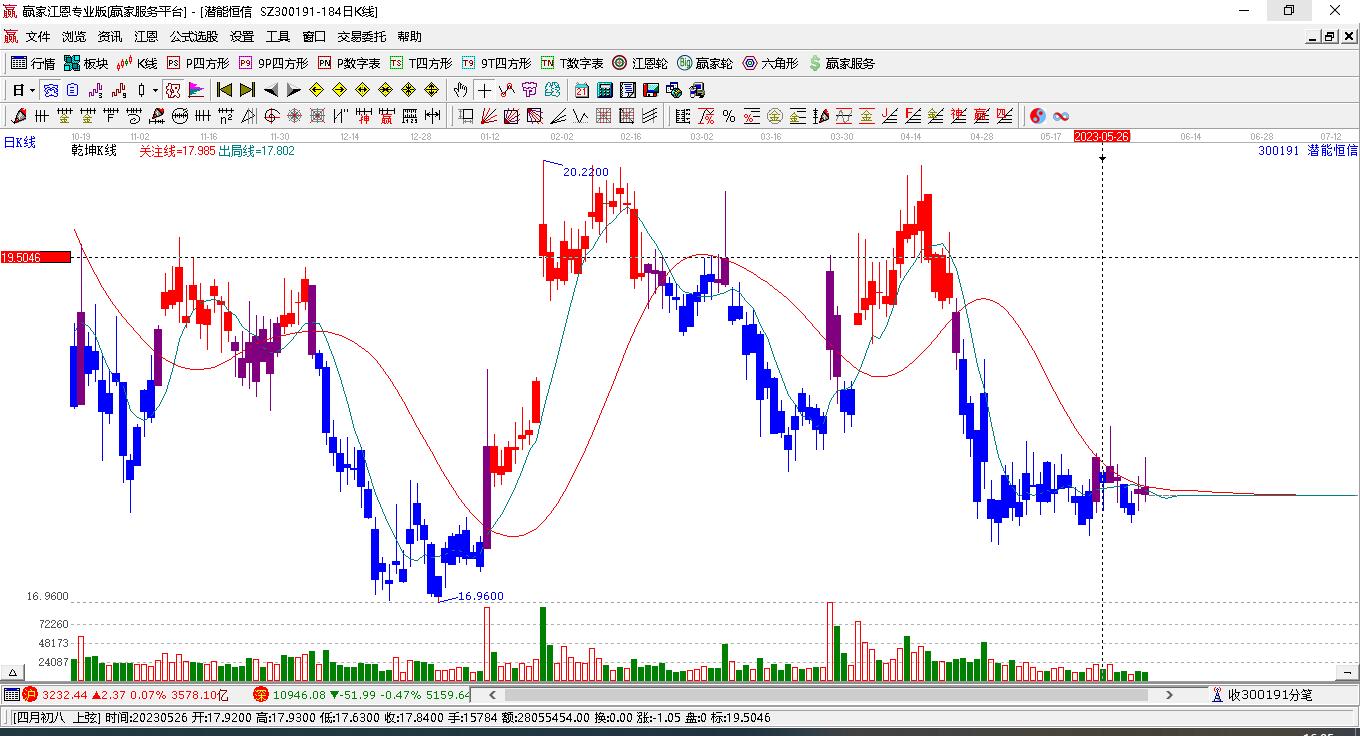Expand the candlestick style dropdown arrow
The height and width of the screenshot is (736, 1360).
155,90
